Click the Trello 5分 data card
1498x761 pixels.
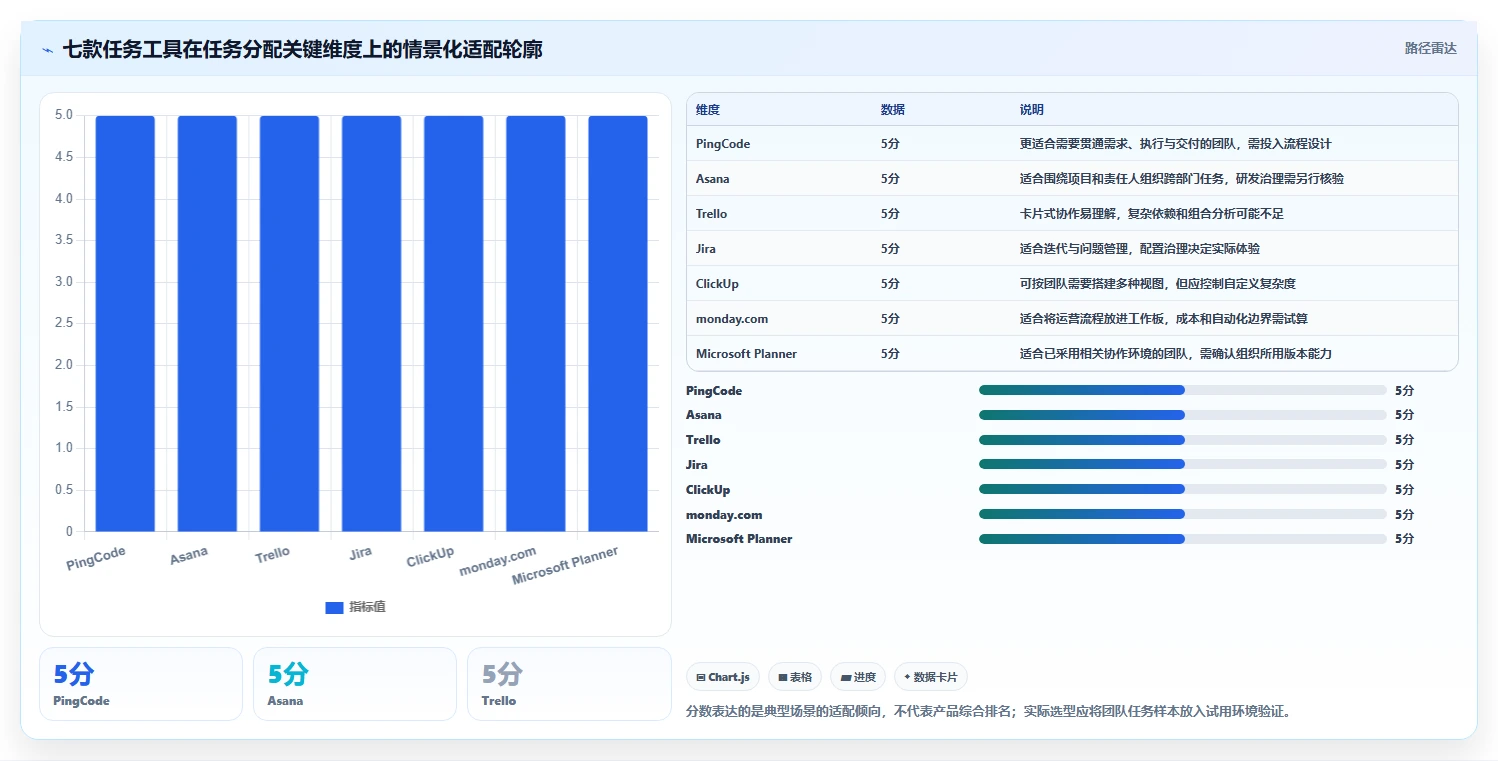coord(569,684)
